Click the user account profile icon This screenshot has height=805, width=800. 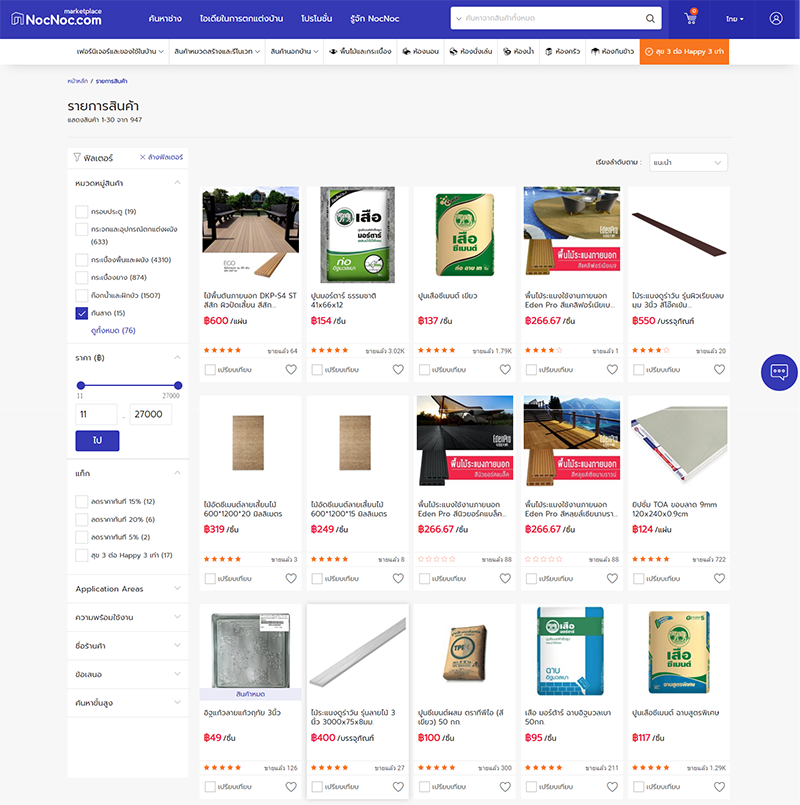coord(776,19)
